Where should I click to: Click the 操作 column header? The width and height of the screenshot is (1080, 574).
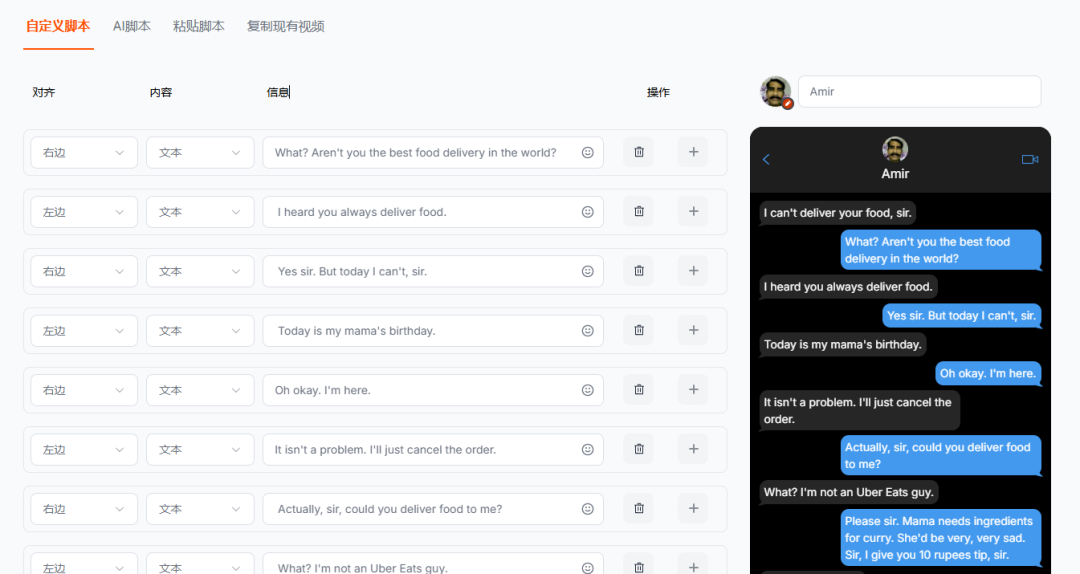point(658,92)
